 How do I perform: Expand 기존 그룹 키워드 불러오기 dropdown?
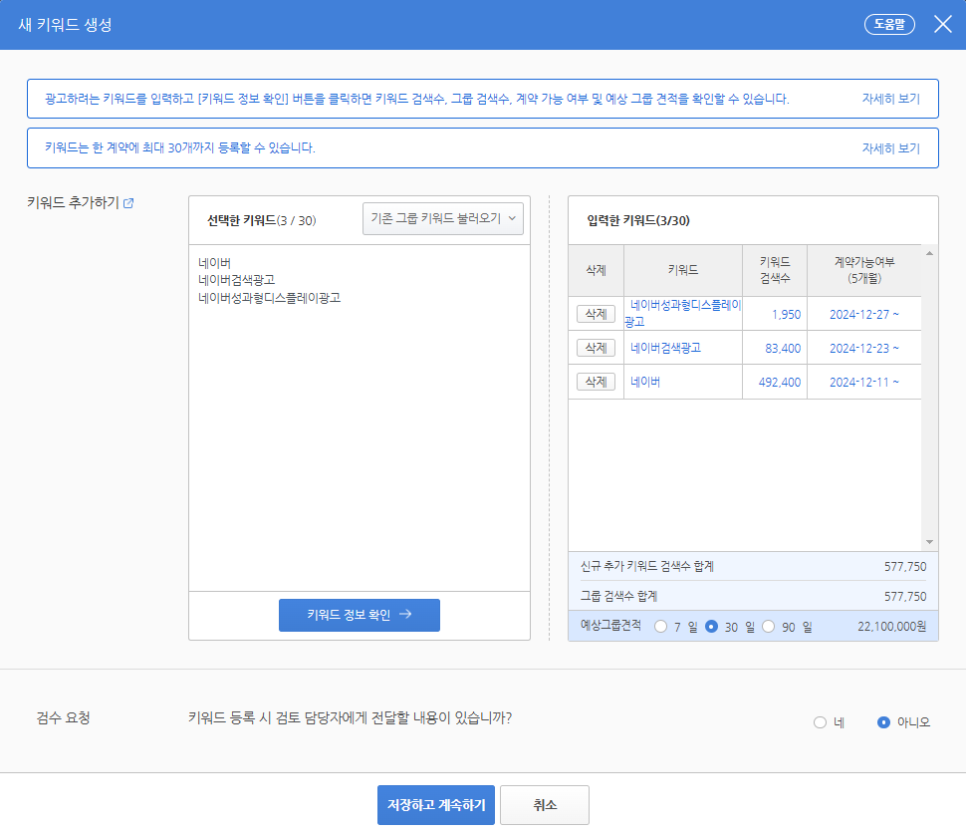[443, 218]
